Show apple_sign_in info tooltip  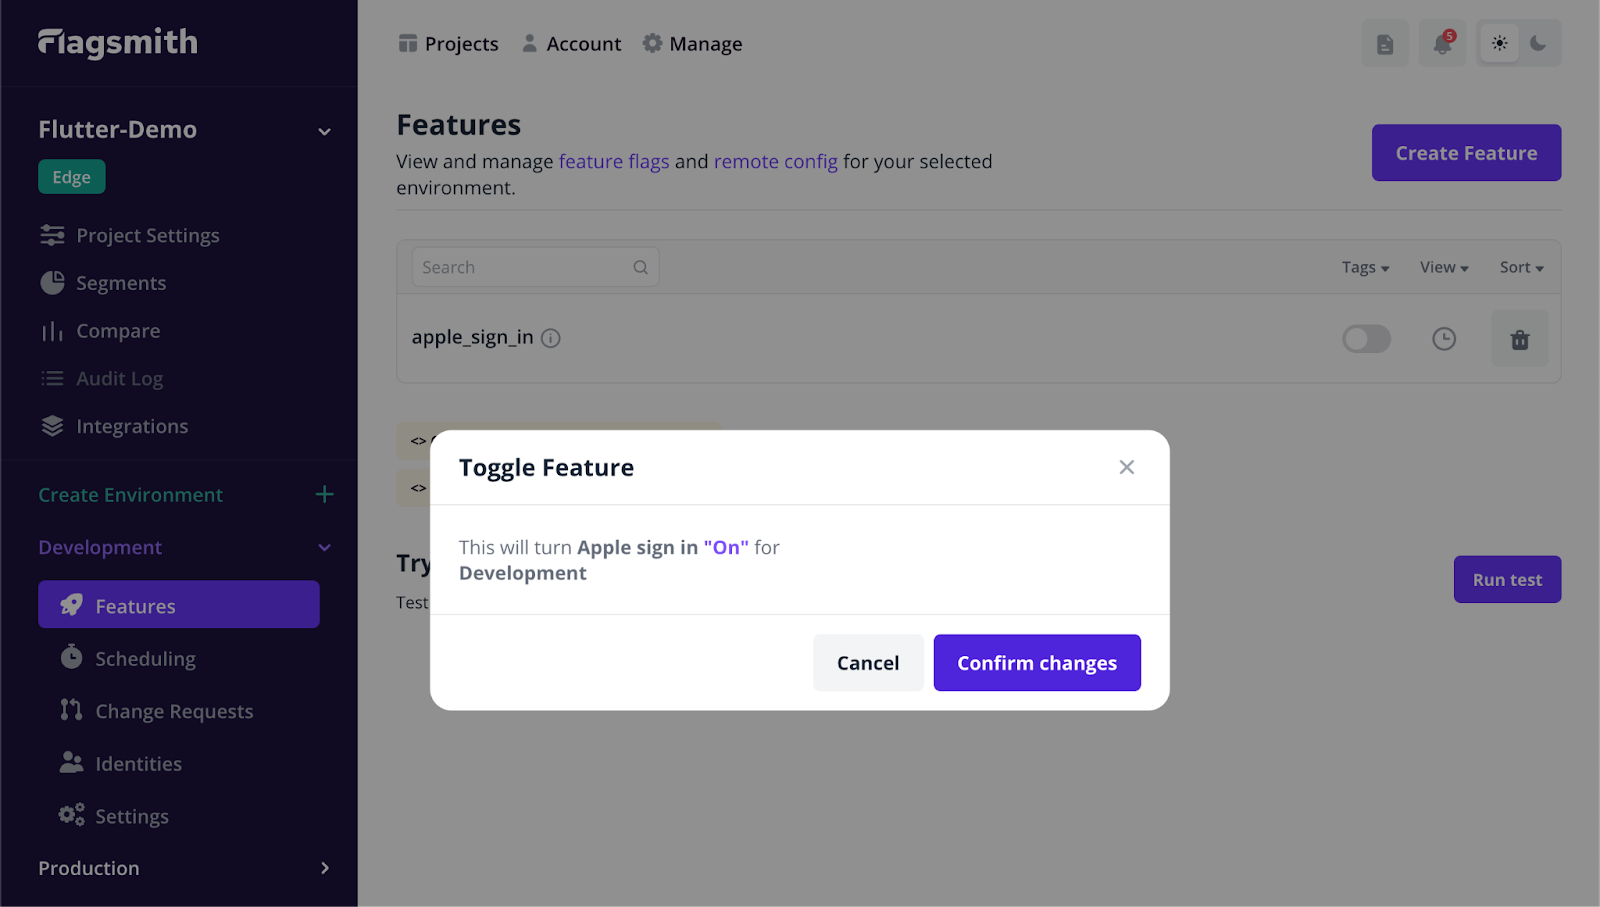tap(550, 338)
